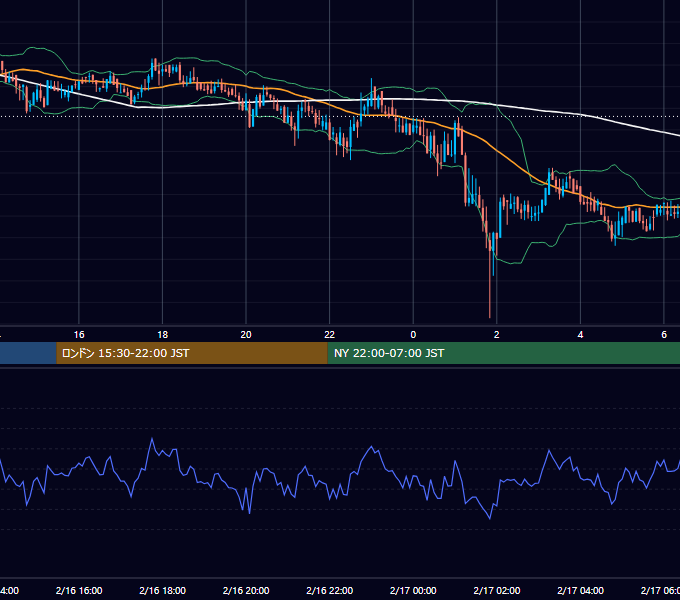Click hour label 6 on price chart axis
This screenshot has width=680, height=600.
pyautogui.click(x=664, y=335)
